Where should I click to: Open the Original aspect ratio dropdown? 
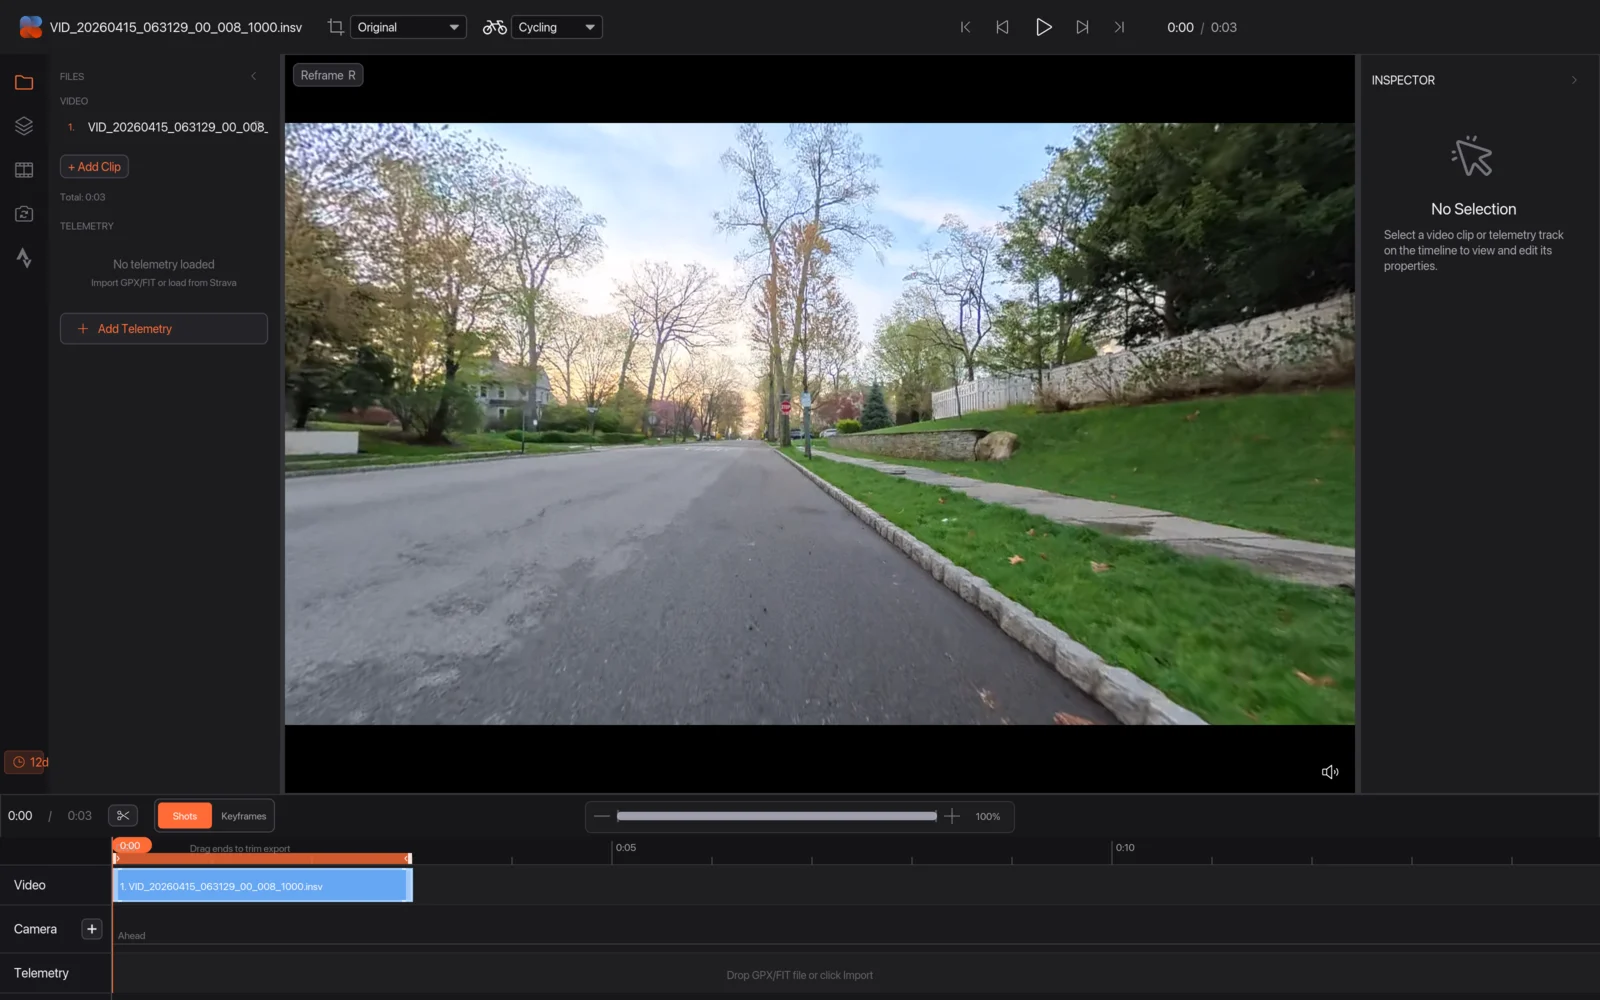[408, 27]
